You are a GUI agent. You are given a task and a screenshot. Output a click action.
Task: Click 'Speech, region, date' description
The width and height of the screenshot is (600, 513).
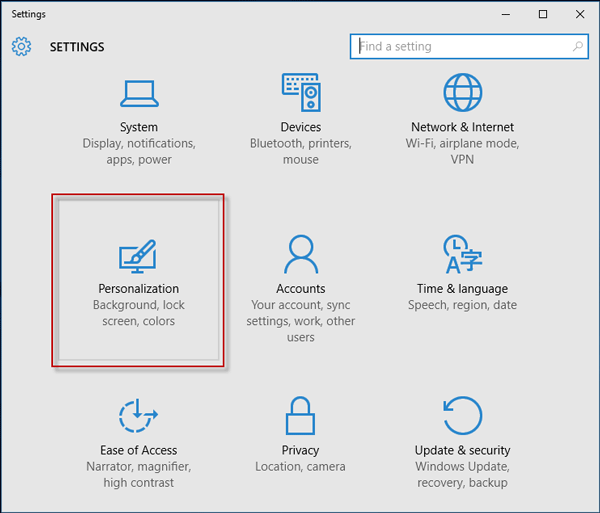[x=462, y=305]
